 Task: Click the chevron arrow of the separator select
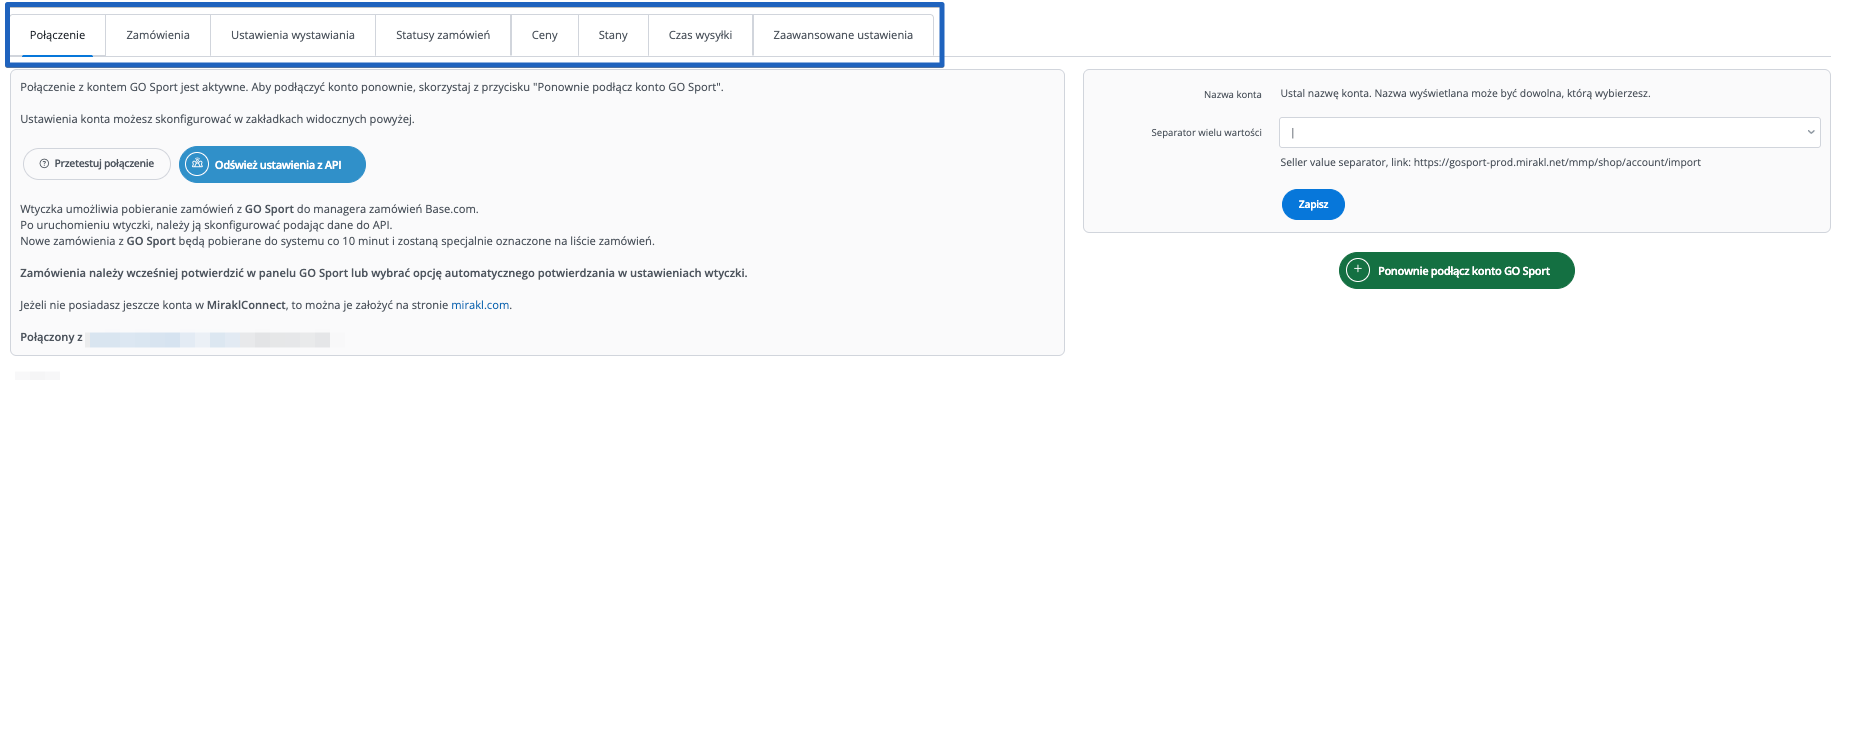[x=1810, y=133]
